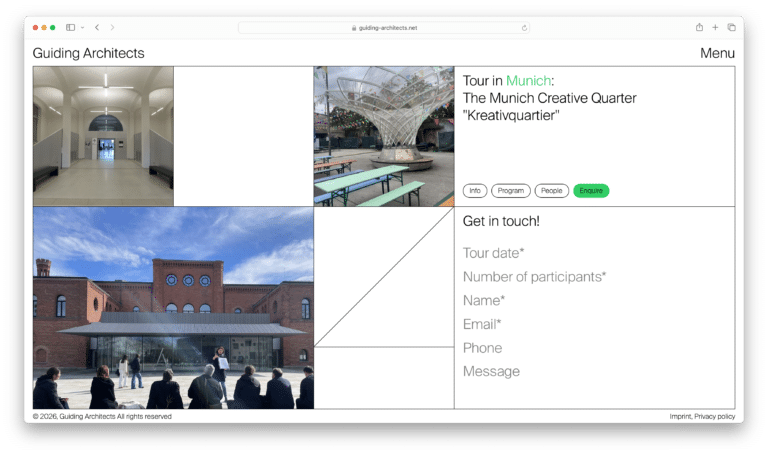The height and width of the screenshot is (455, 768).
Task: Open the Privacy policy footer link
Action: [714, 416]
